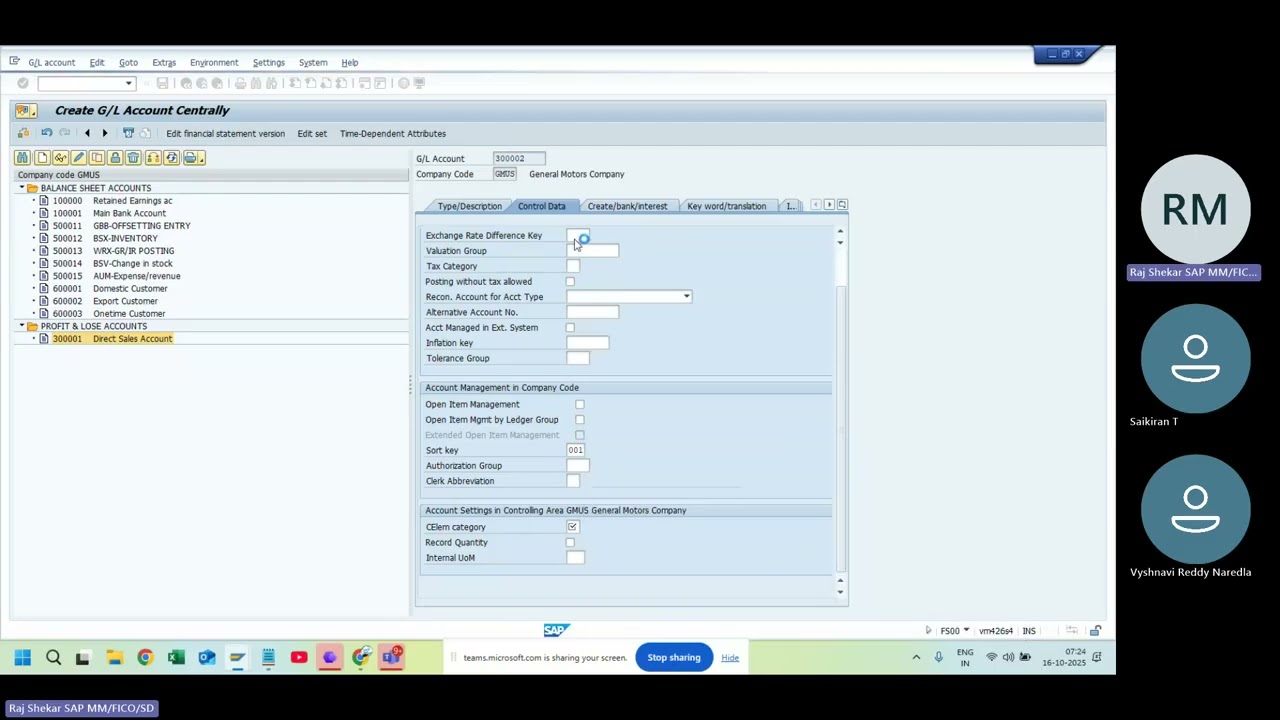Click the Block padlock icon above account tree
1280x720 pixels.
click(115, 158)
